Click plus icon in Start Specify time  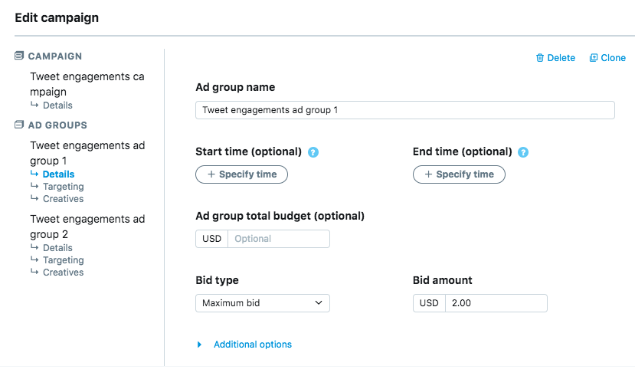click(x=211, y=175)
